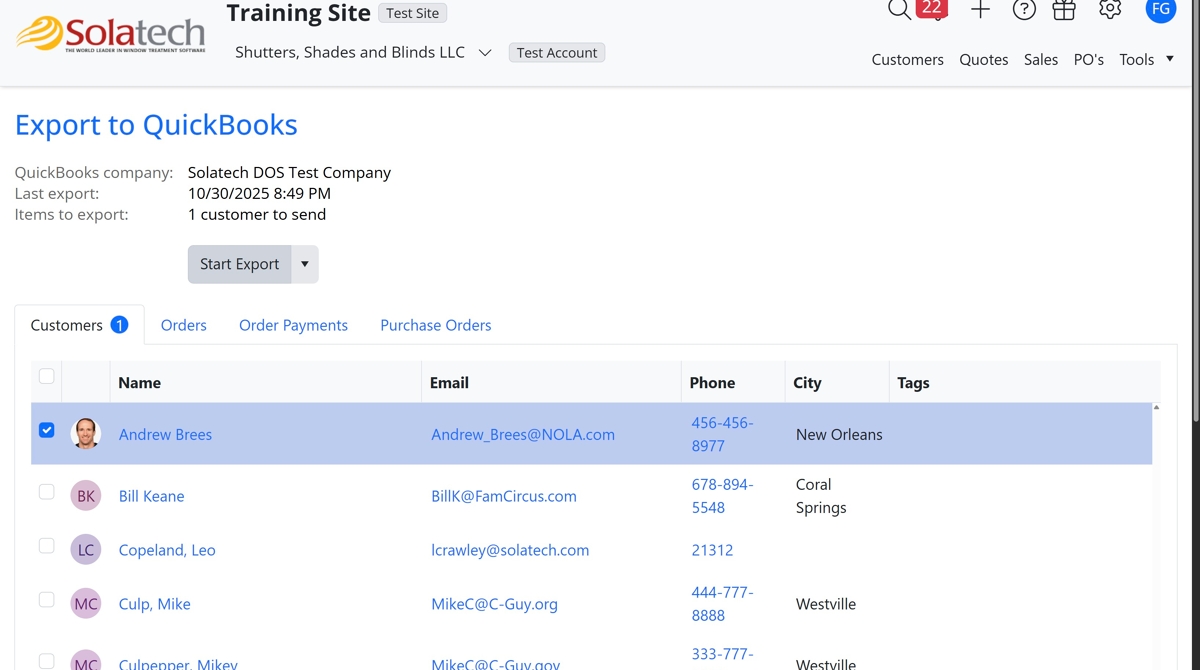This screenshot has height=670, width=1200.
Task: Switch to the Customers tab
Action: coord(79,325)
